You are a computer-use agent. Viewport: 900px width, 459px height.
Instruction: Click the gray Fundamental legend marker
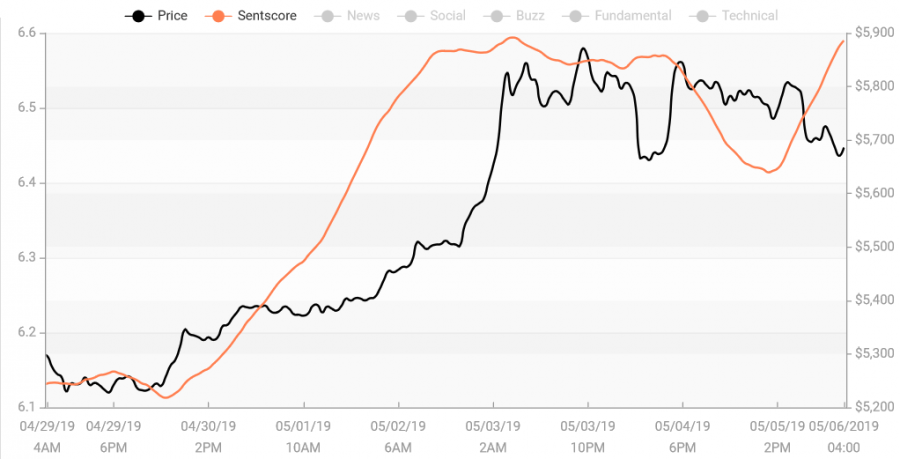click(575, 17)
